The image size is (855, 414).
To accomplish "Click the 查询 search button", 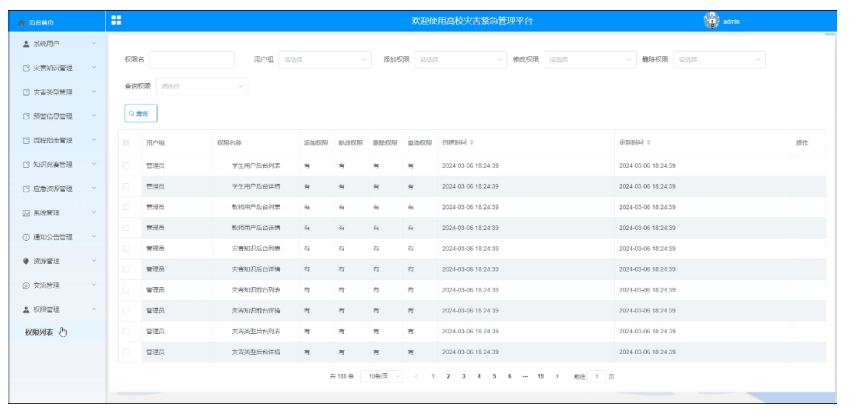I will coord(141,113).
